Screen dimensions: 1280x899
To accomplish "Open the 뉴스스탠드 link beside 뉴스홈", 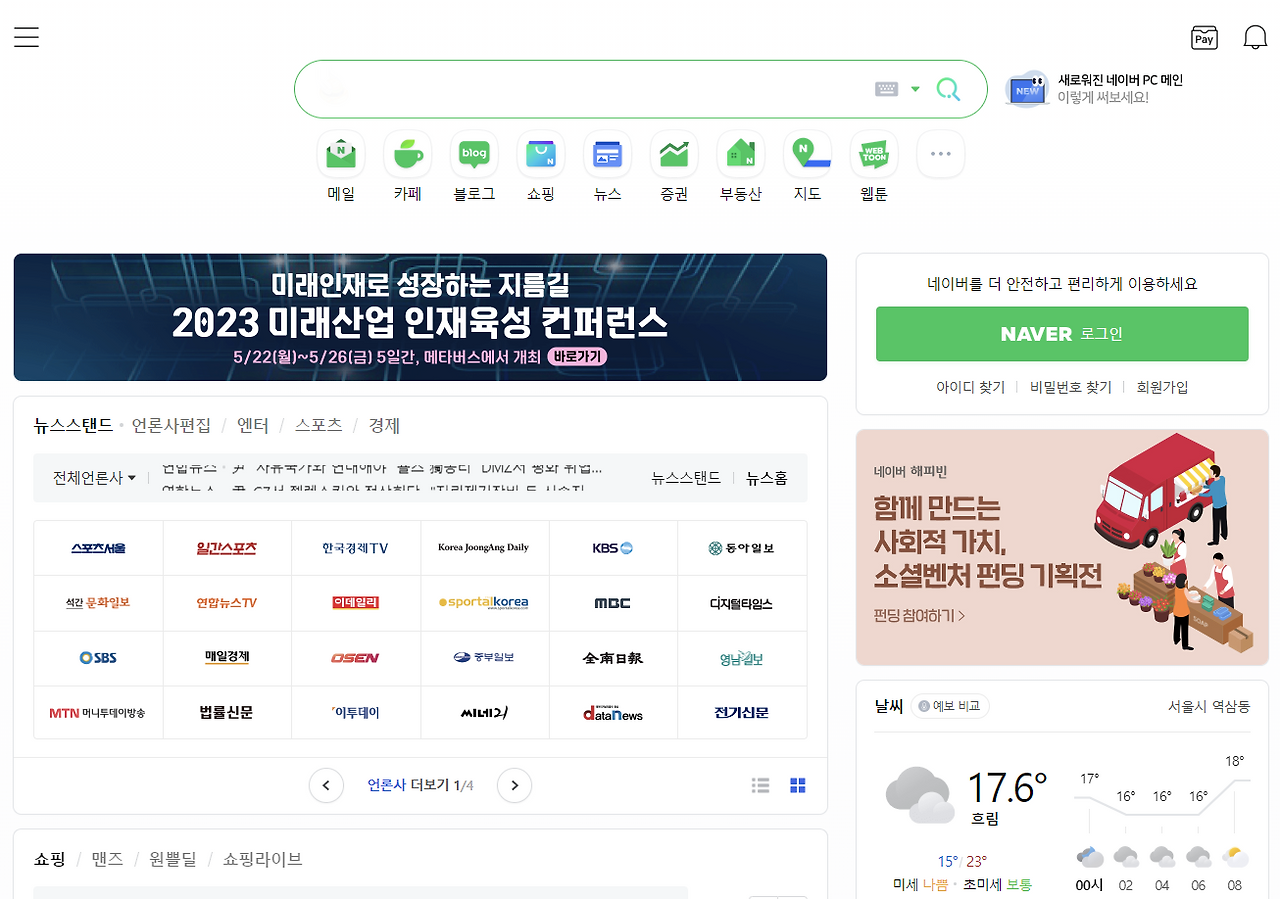I will click(686, 478).
